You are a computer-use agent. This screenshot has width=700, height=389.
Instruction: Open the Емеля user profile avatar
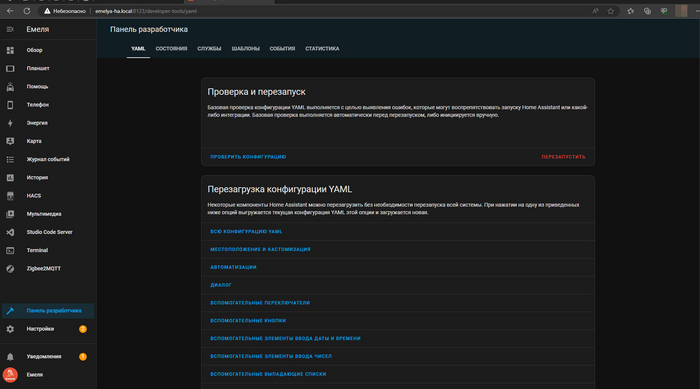10,375
